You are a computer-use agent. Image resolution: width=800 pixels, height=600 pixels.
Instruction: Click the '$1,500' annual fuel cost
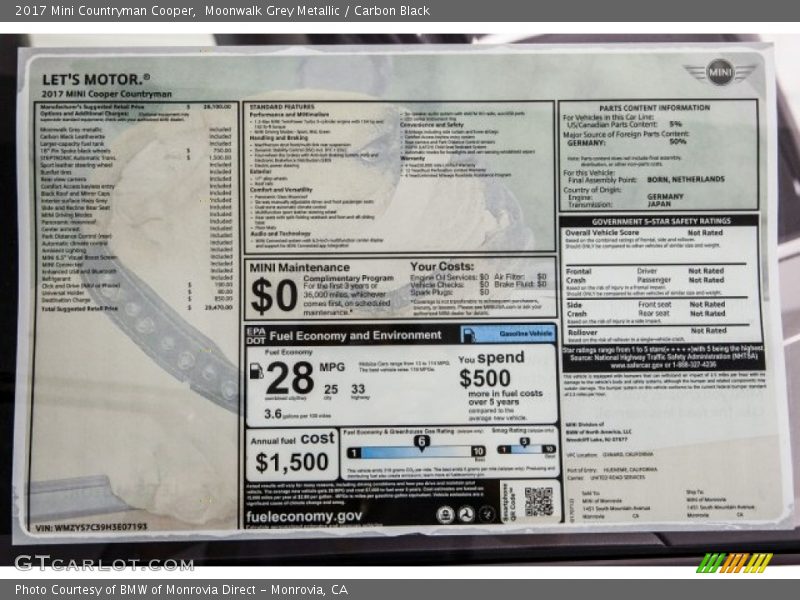pos(292,462)
